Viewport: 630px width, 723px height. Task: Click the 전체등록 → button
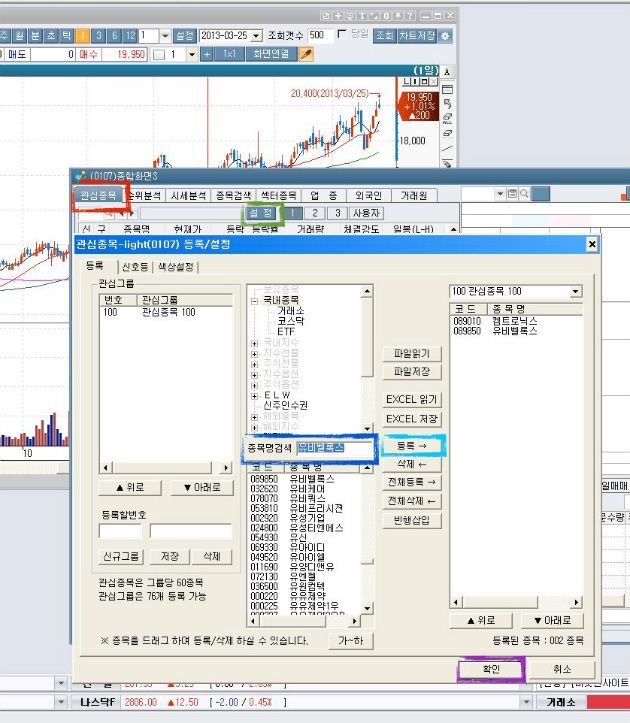click(x=412, y=482)
